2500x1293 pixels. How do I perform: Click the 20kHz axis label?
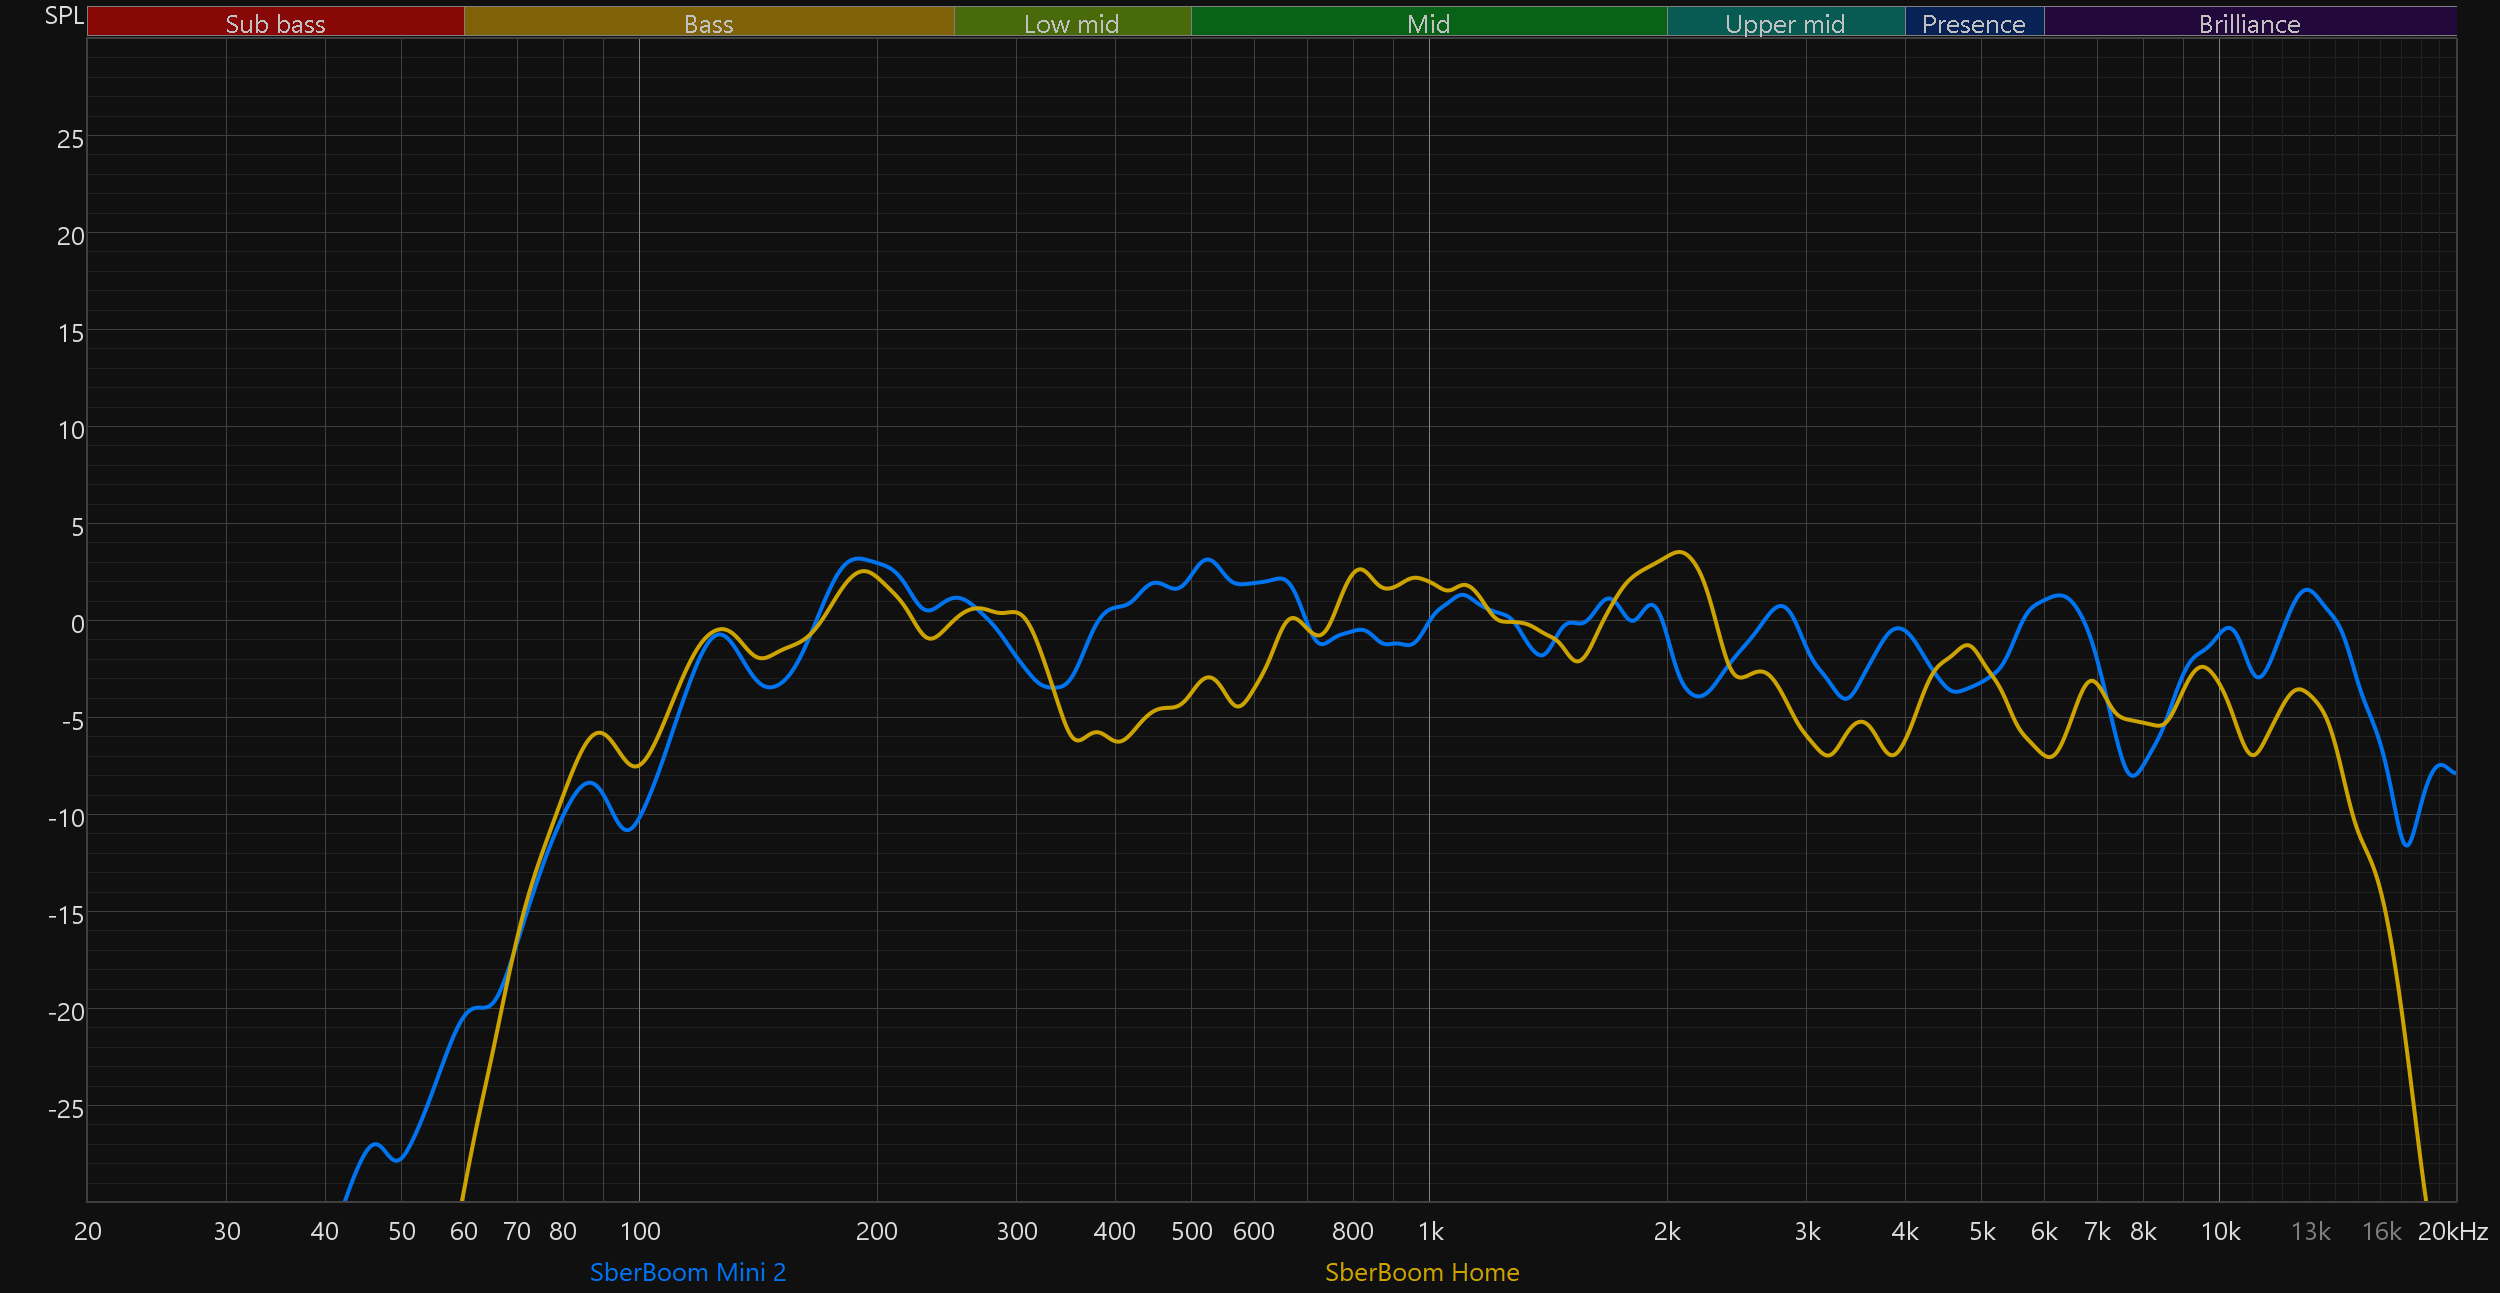pyautogui.click(x=2452, y=1231)
